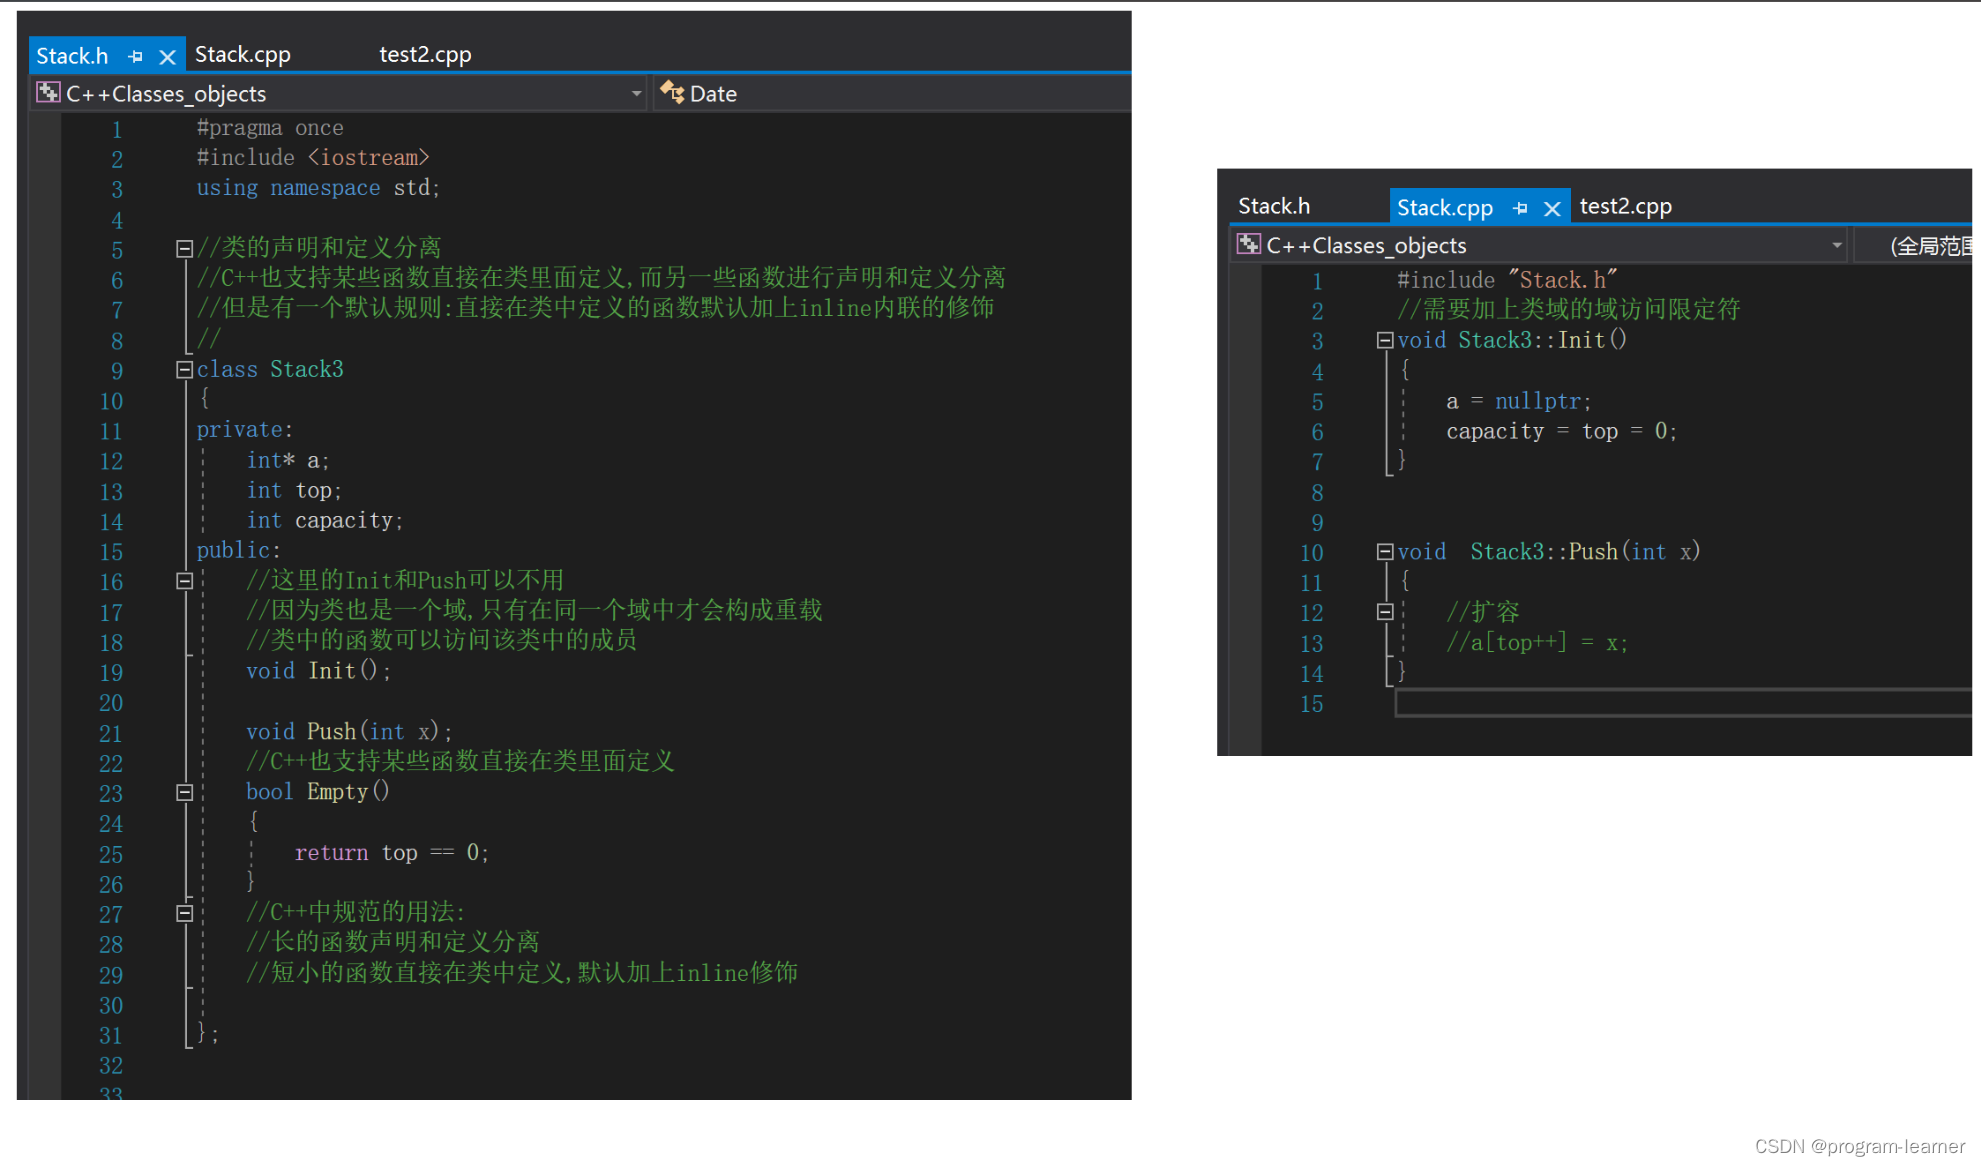Switch to Stack.cpp tab in left editor
The width and height of the screenshot is (1981, 1166).
tap(242, 55)
